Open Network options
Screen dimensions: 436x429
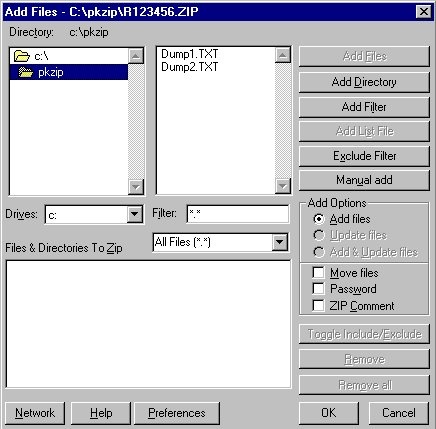coord(35,413)
